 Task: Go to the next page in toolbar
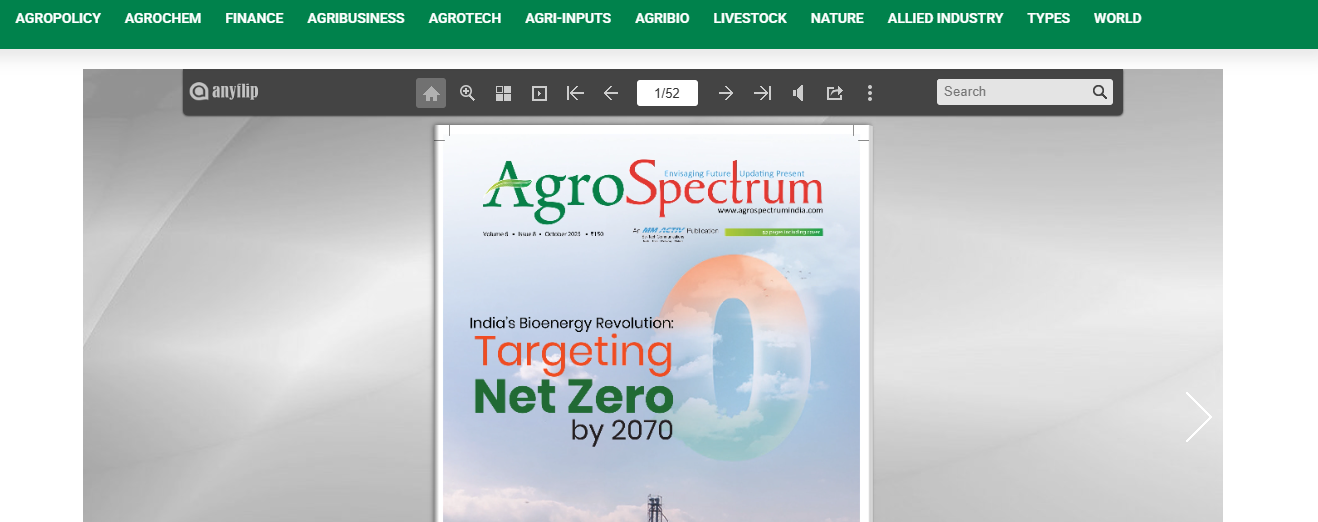click(x=726, y=93)
